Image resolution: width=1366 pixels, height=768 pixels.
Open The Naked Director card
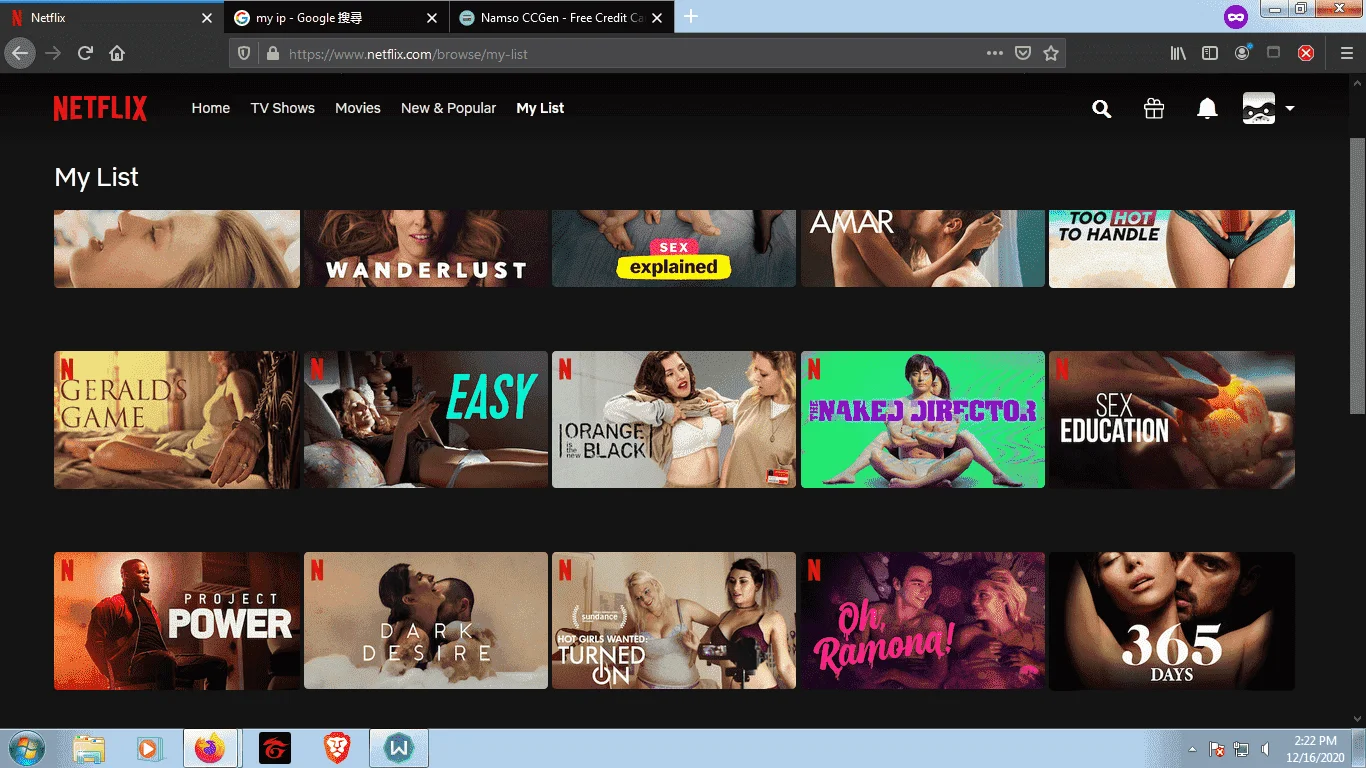pos(923,420)
